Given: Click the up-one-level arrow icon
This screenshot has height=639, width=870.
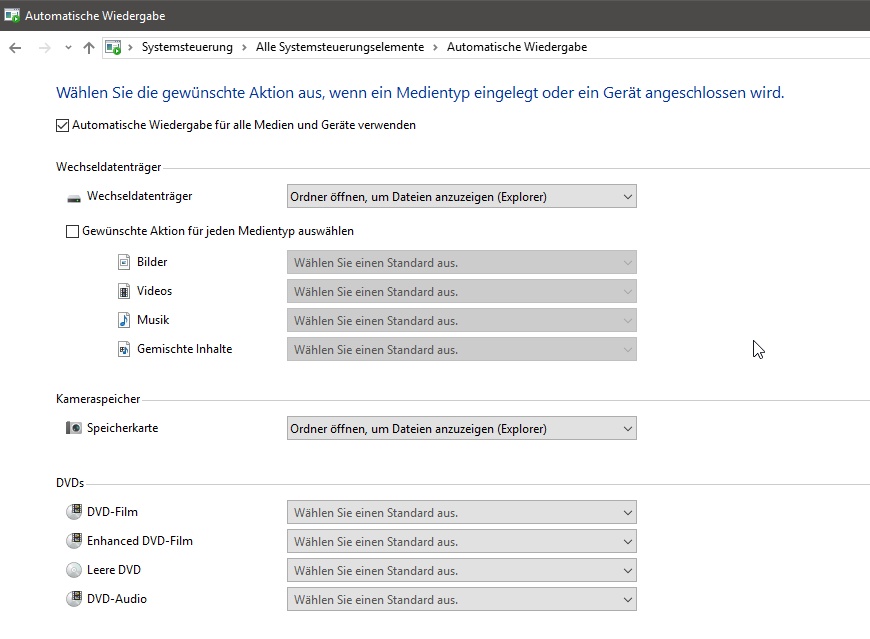Looking at the screenshot, I should click(89, 47).
